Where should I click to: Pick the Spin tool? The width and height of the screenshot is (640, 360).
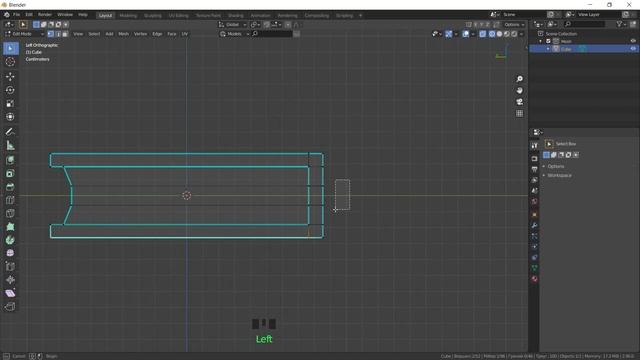click(11, 240)
